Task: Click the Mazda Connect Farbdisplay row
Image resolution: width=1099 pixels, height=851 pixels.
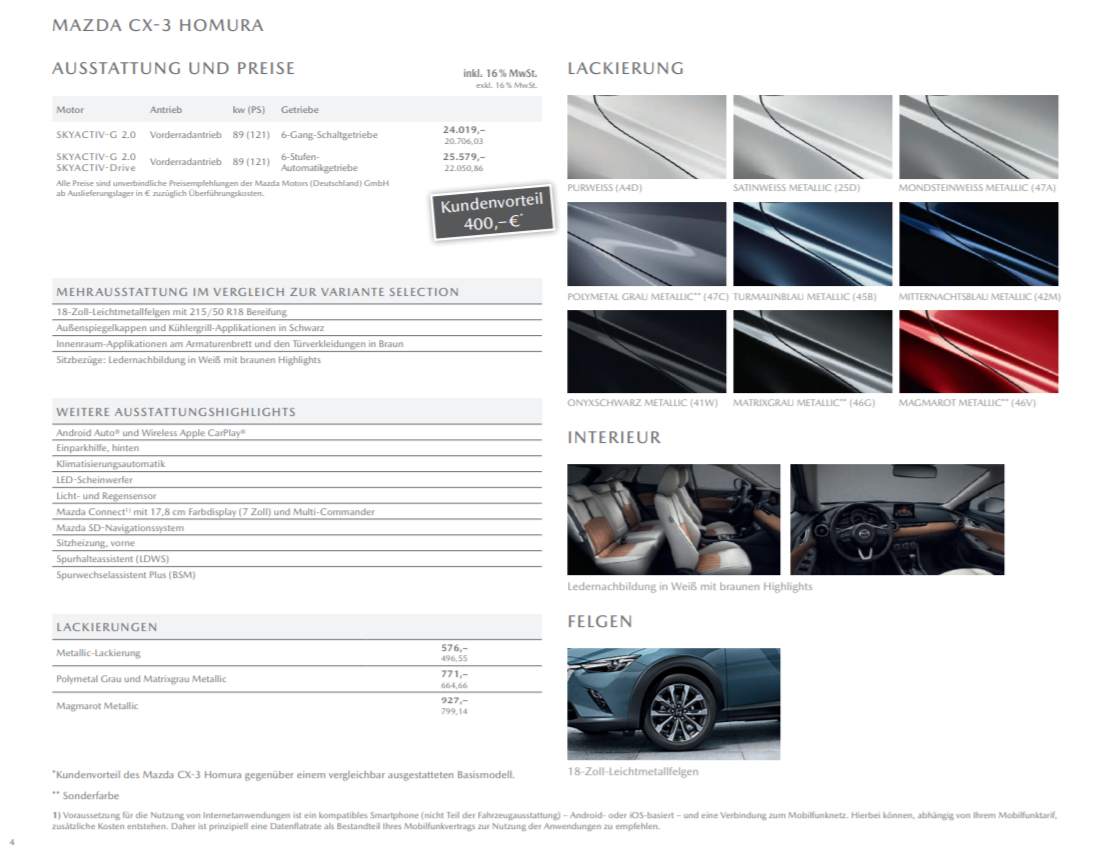Action: [x=297, y=512]
